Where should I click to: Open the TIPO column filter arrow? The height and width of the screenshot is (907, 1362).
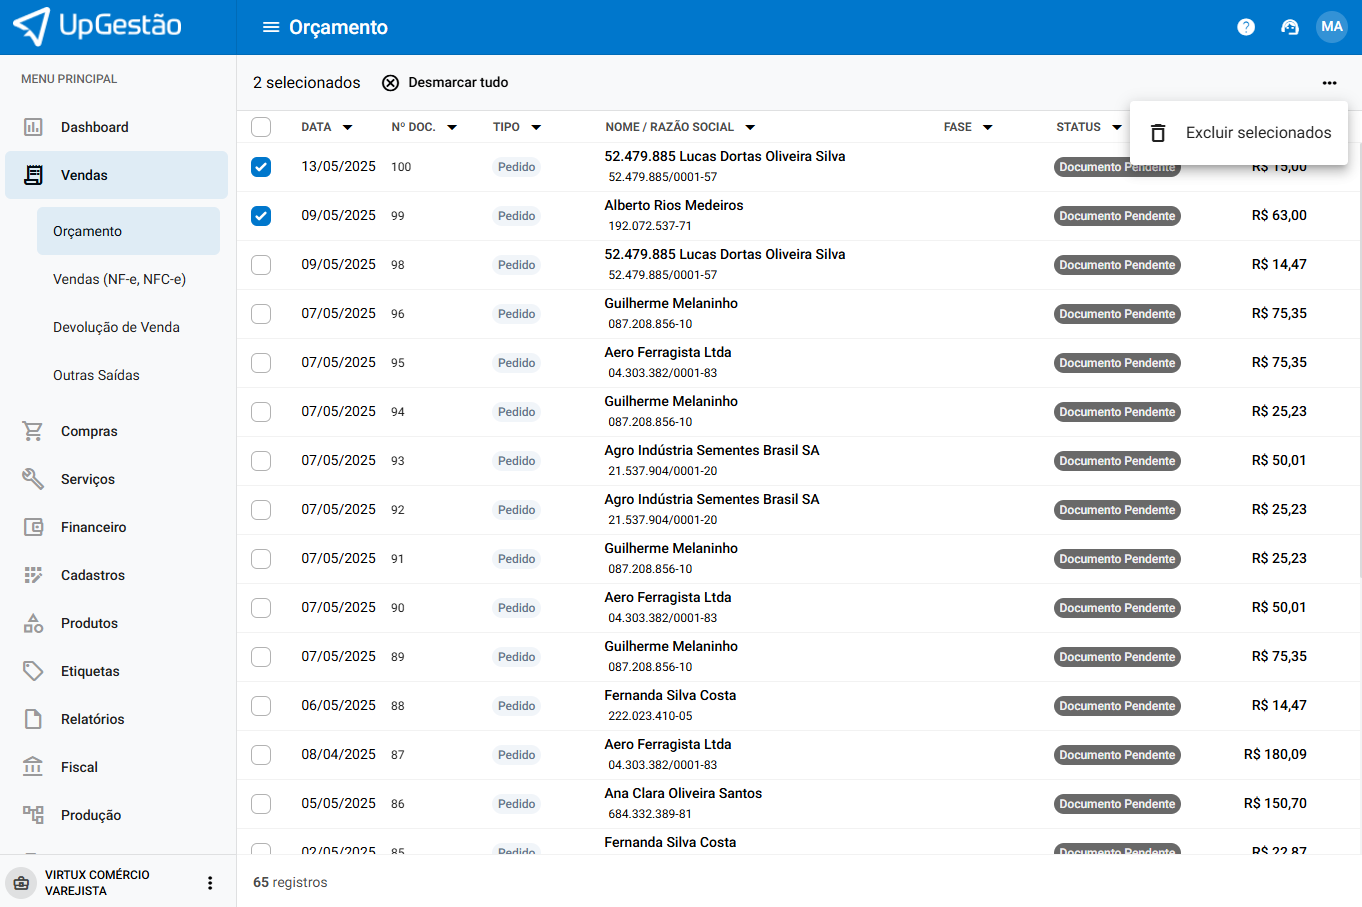(x=536, y=128)
